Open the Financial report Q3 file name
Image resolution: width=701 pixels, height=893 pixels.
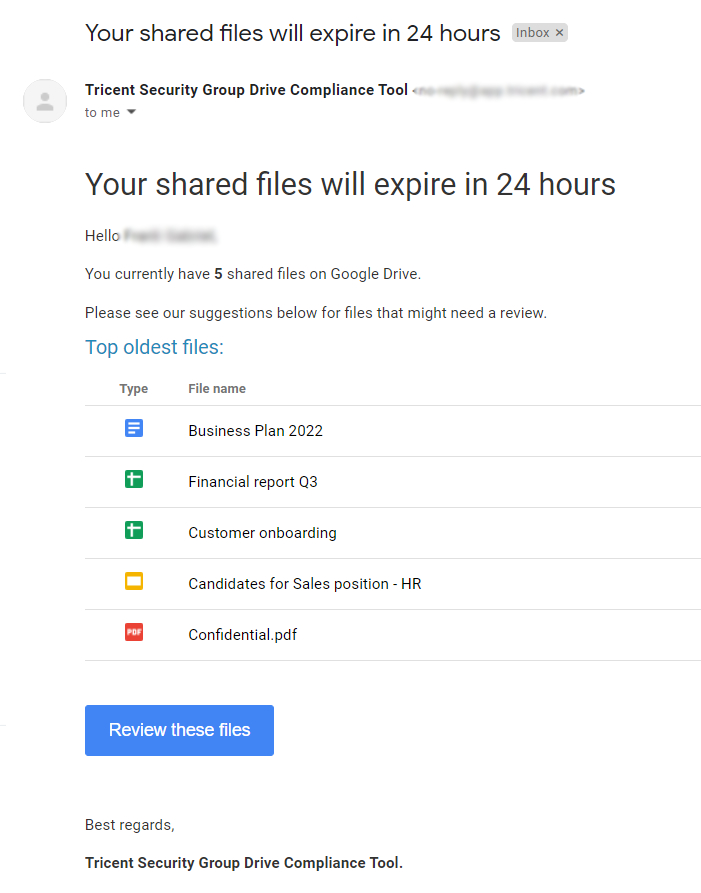coord(252,482)
